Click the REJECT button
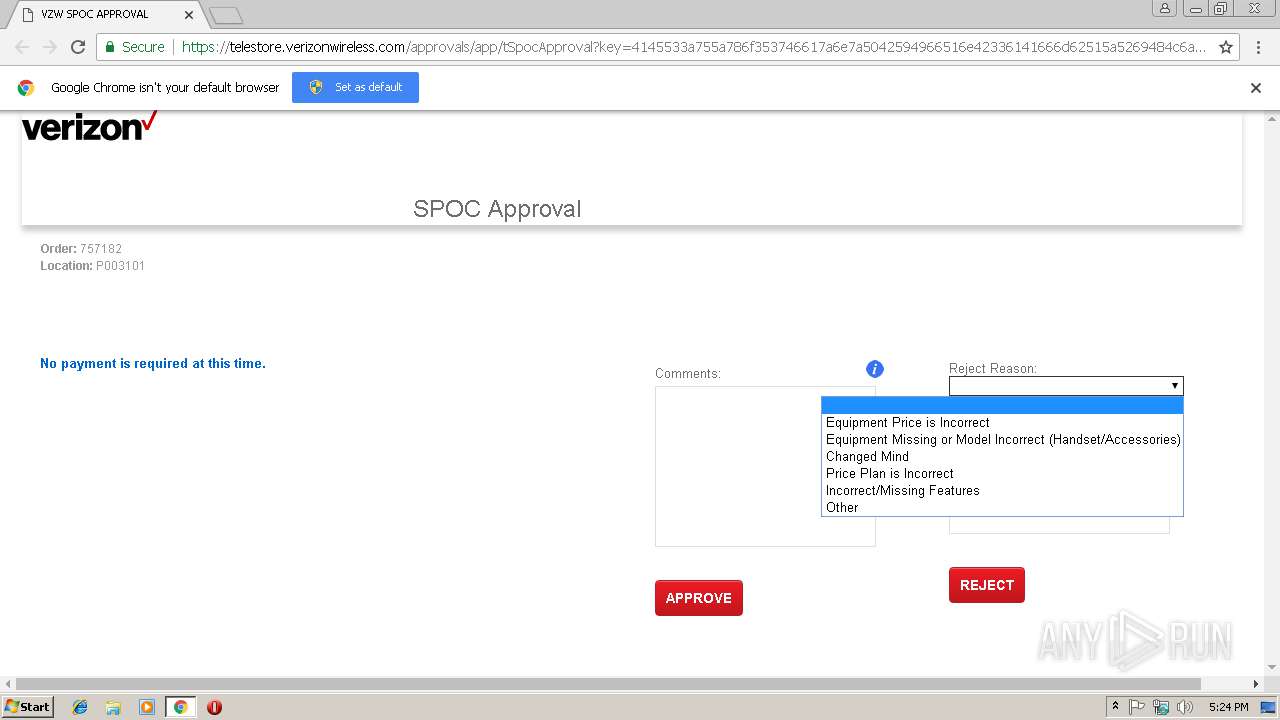Viewport: 1280px width, 720px height. (987, 585)
